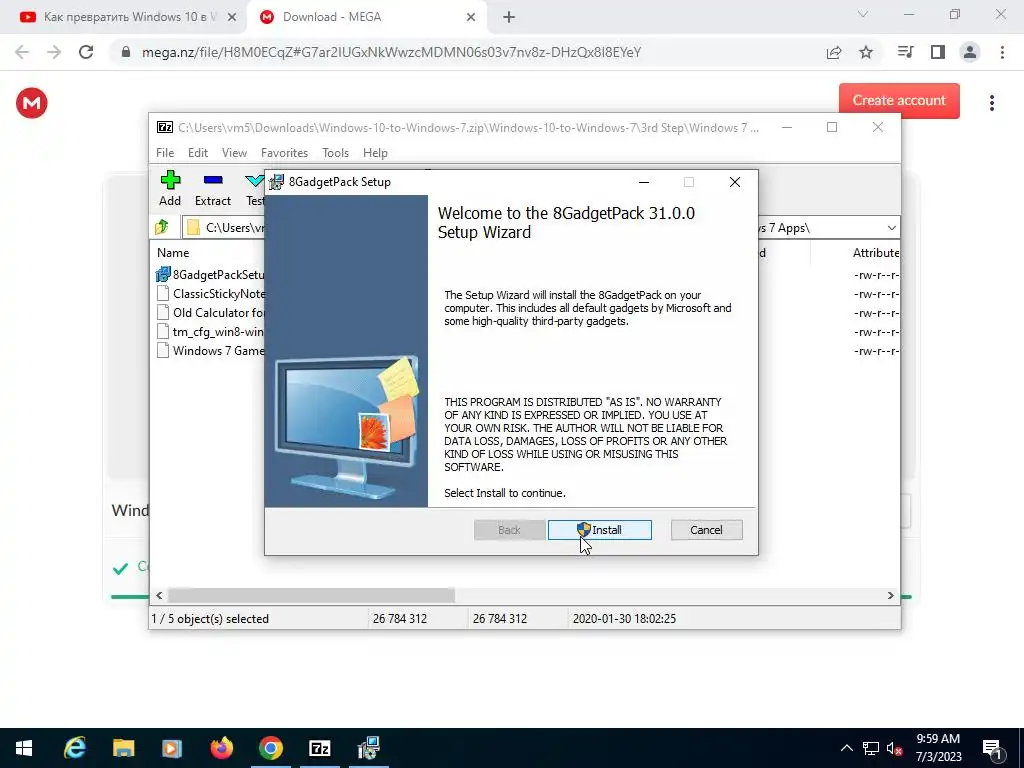
Task: Bookmark this page with star icon
Action: 866,52
